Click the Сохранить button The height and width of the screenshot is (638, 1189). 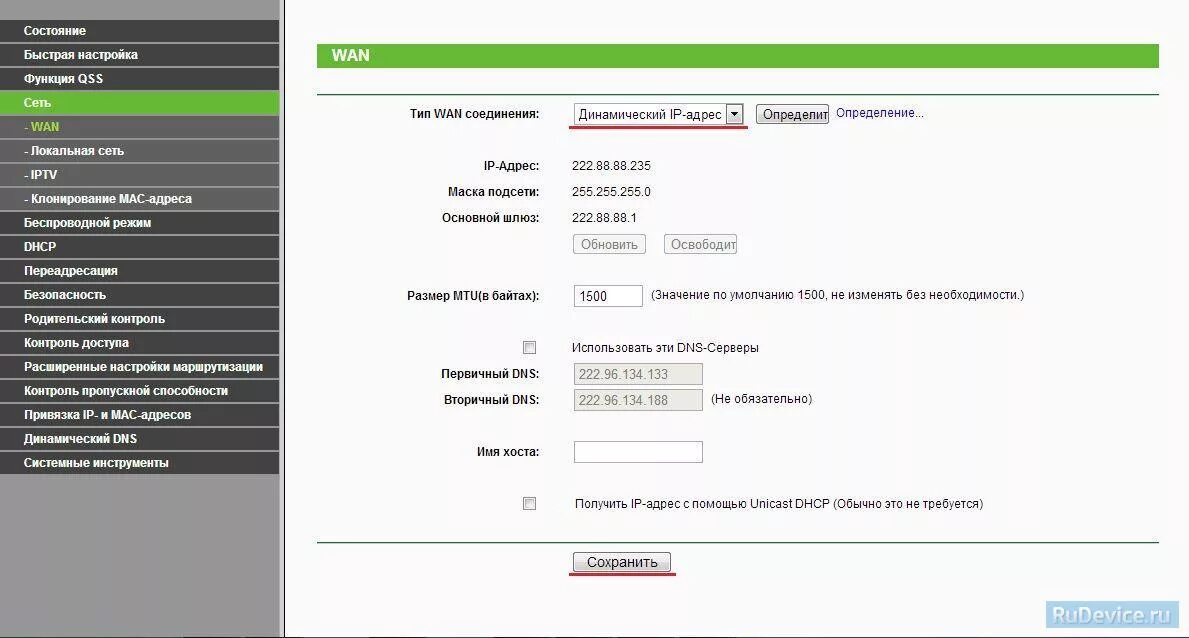(622, 562)
